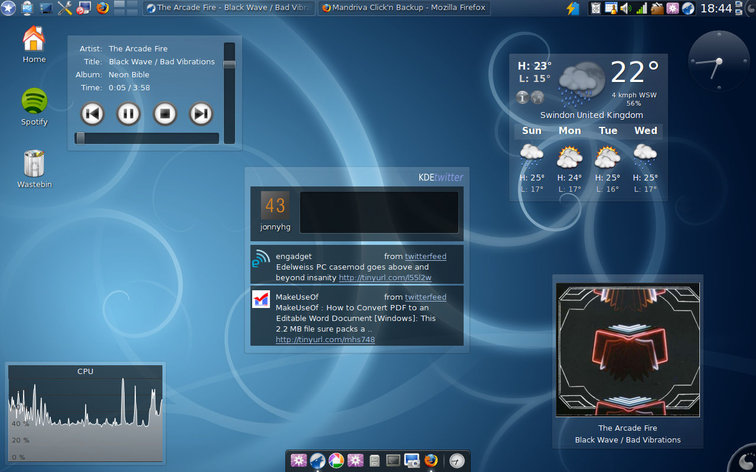Image resolution: width=756 pixels, height=472 pixels.
Task: Open the tinyurl.com/mhs748 link
Action: pos(325,339)
